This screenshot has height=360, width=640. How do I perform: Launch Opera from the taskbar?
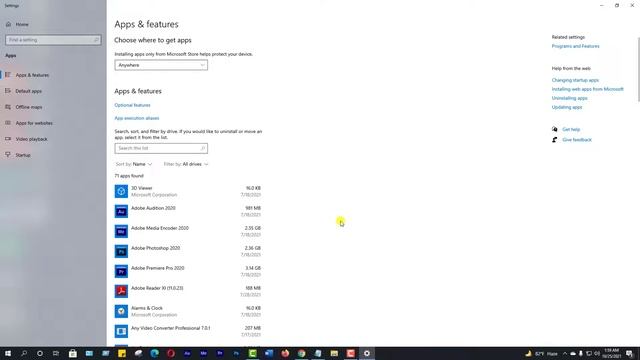click(x=171, y=353)
